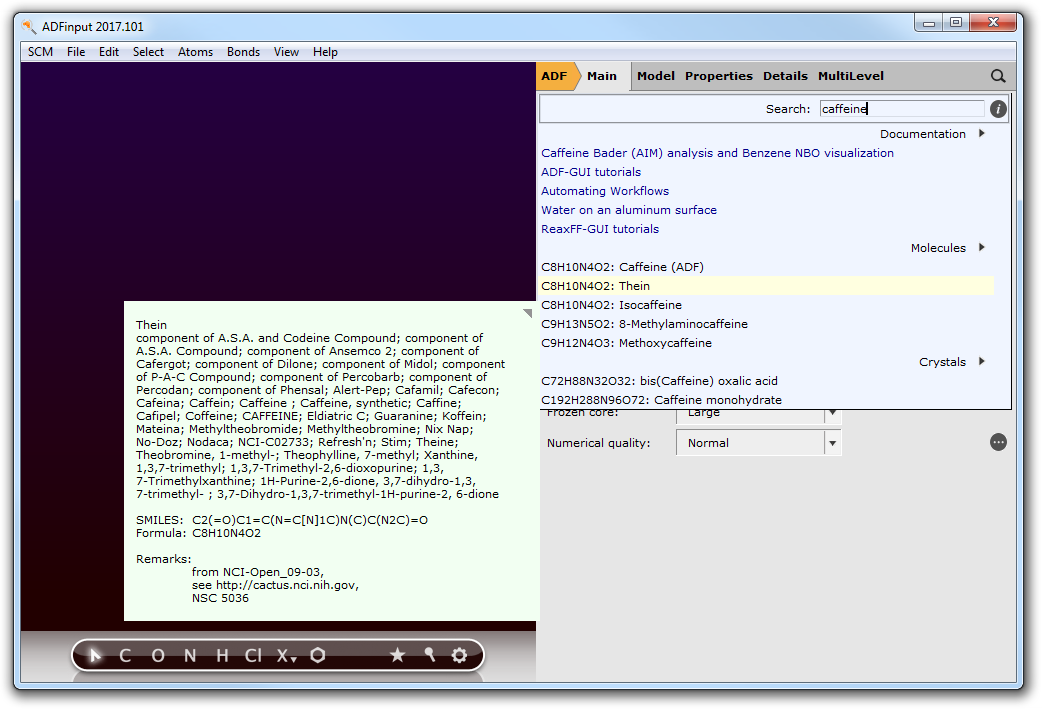This screenshot has height=709, width=1042.
Task: Select the Methoxycaffeine molecule result
Action: (x=627, y=344)
